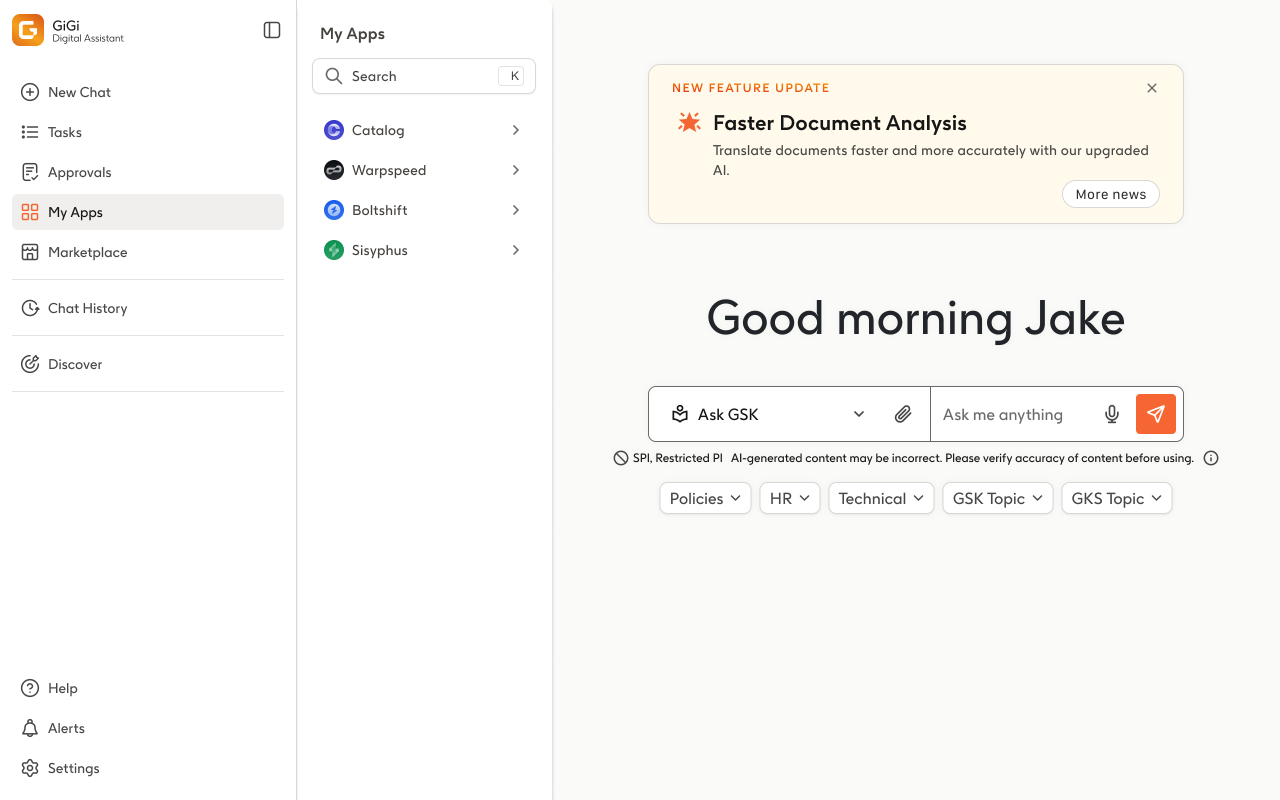This screenshot has height=800, width=1280.
Task: Open the Policies dropdown chip
Action: 705,498
